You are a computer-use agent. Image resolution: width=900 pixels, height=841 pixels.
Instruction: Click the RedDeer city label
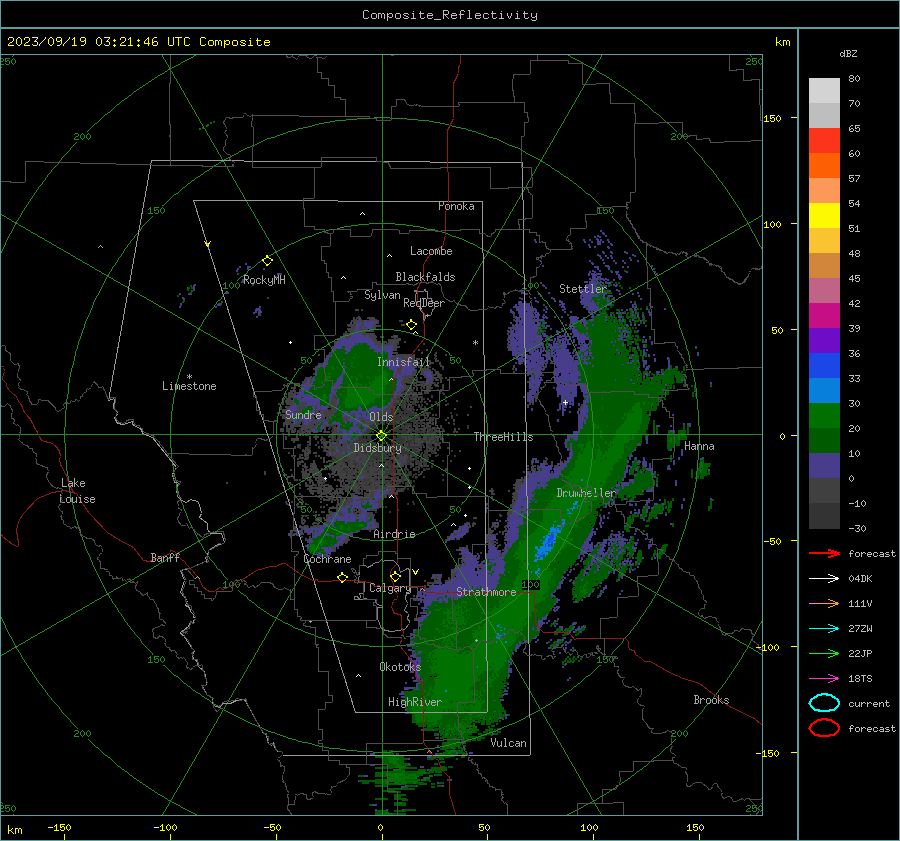[x=424, y=303]
